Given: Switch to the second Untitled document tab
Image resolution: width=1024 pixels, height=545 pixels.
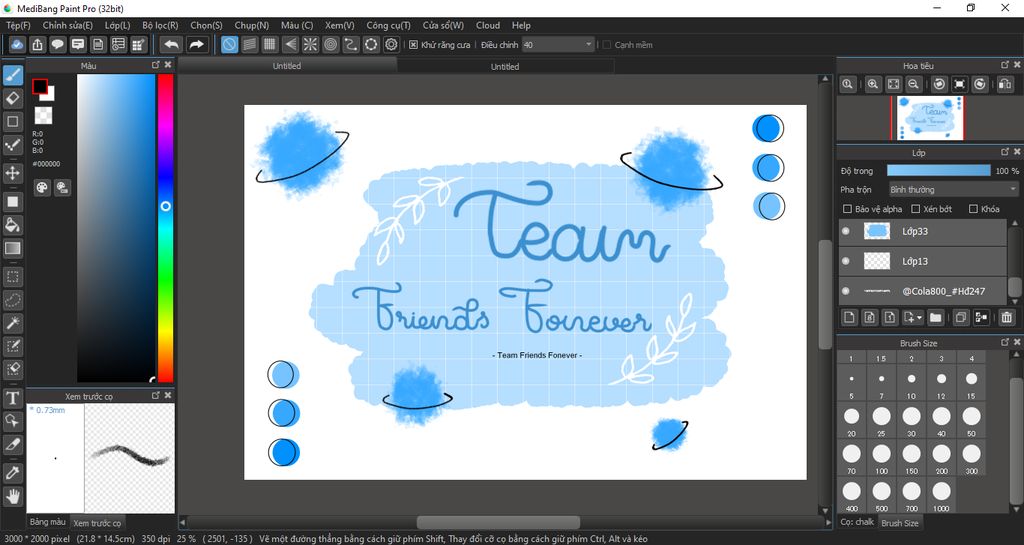Looking at the screenshot, I should 505,67.
